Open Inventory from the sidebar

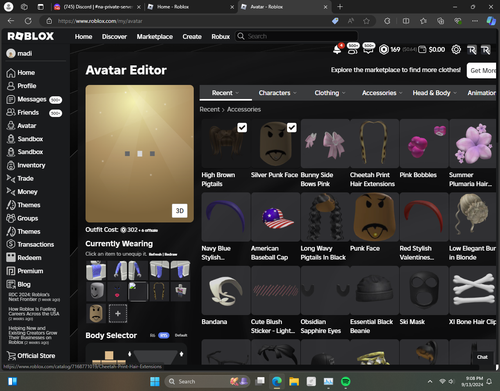click(26, 165)
